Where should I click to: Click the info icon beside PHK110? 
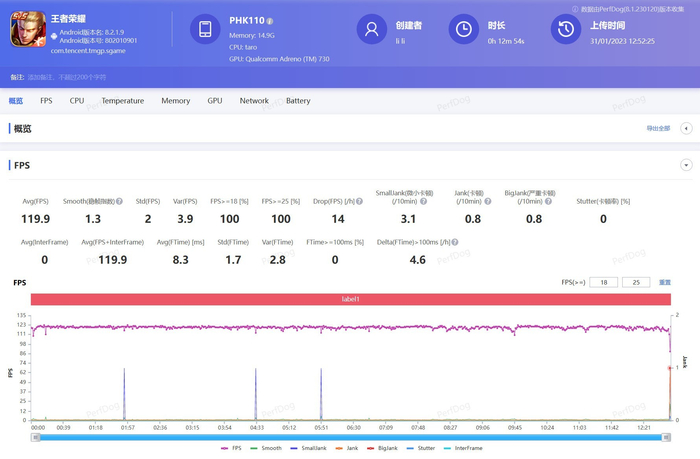[x=270, y=21]
